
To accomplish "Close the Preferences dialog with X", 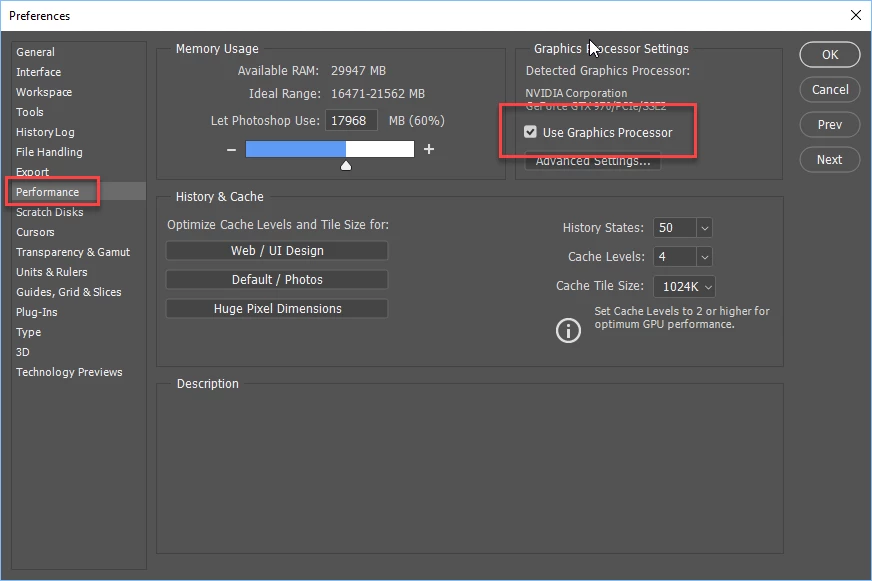I will 855,16.
